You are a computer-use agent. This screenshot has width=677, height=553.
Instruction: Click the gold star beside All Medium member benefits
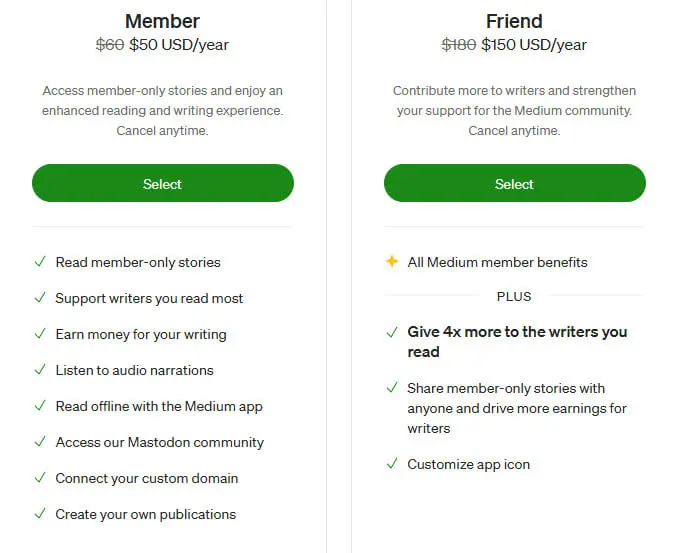pyautogui.click(x=392, y=262)
